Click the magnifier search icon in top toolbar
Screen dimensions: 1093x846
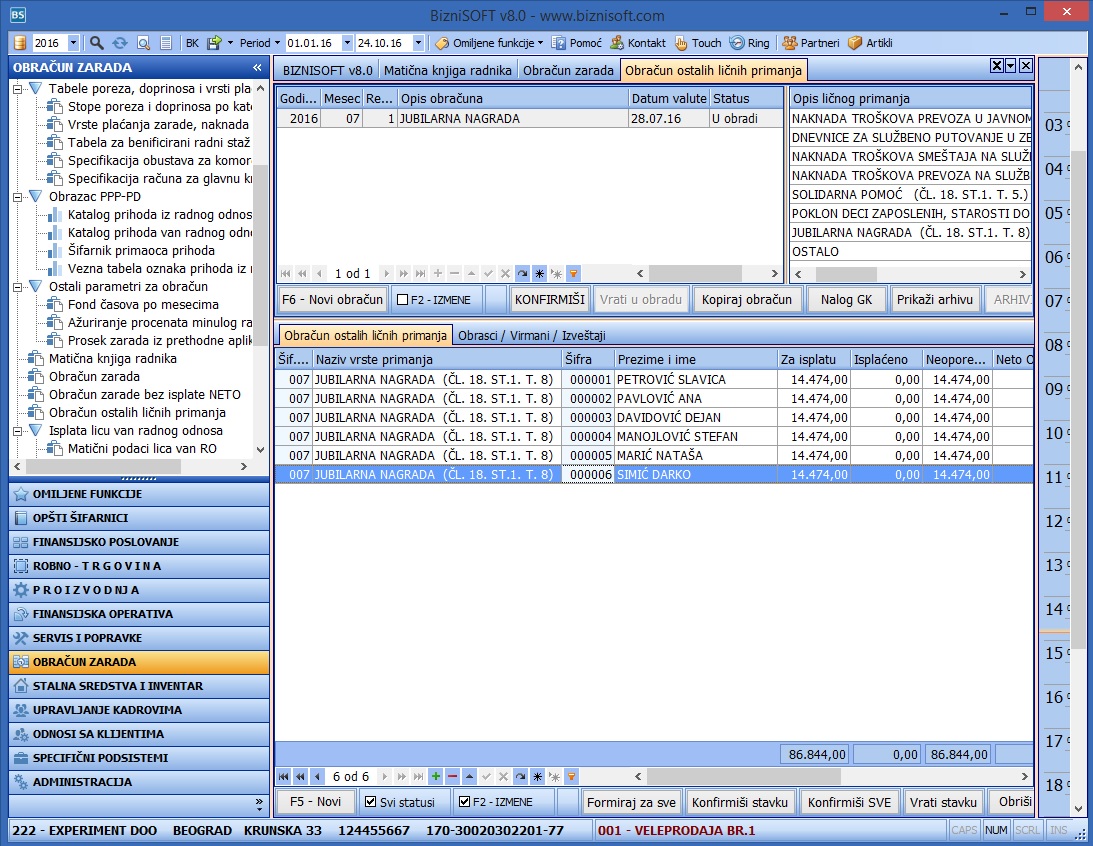tap(97, 43)
